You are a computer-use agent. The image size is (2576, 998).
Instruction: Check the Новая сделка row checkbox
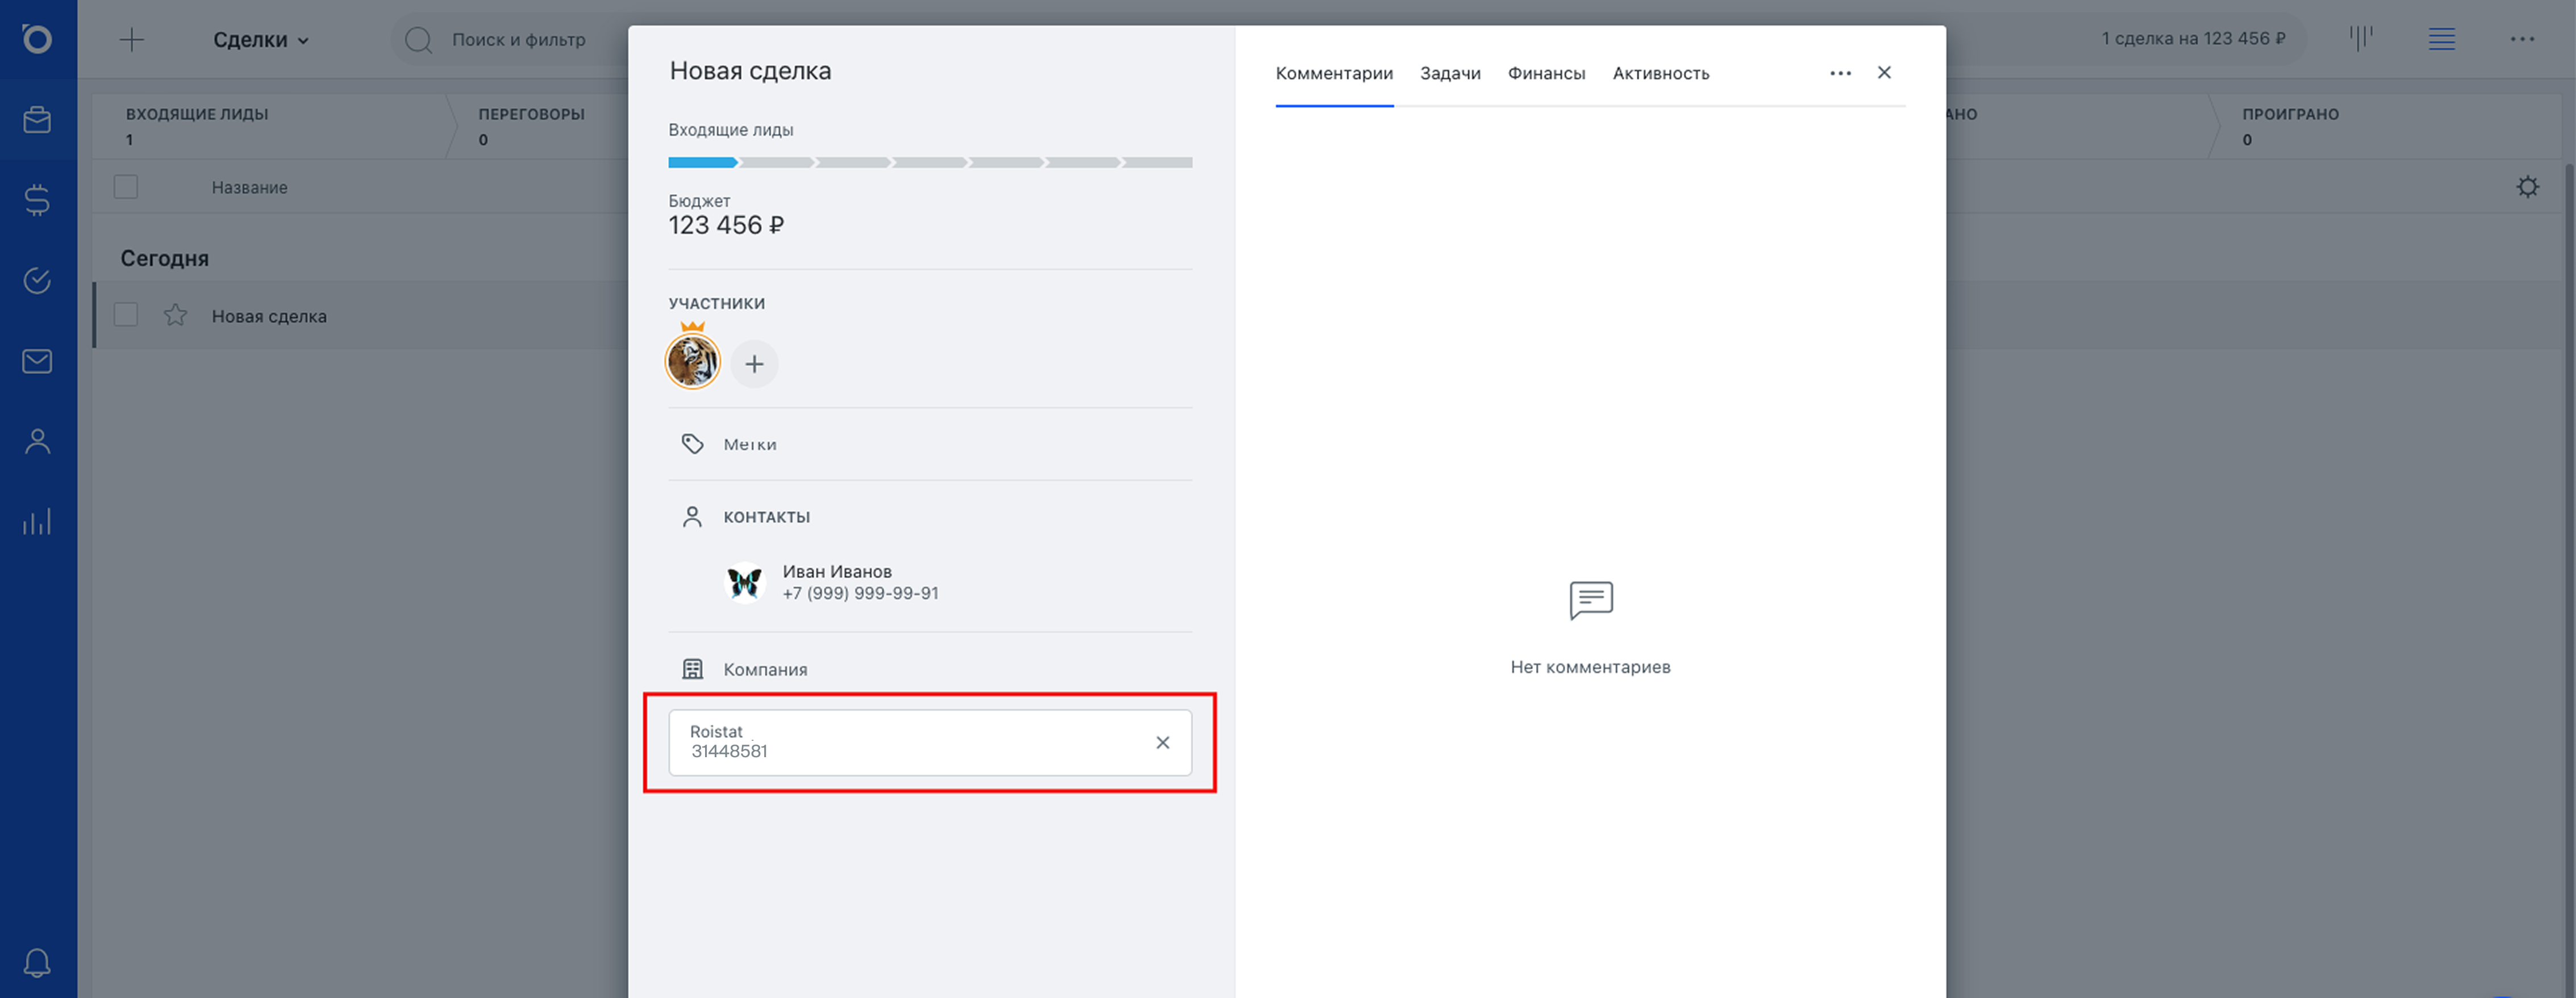pos(126,315)
